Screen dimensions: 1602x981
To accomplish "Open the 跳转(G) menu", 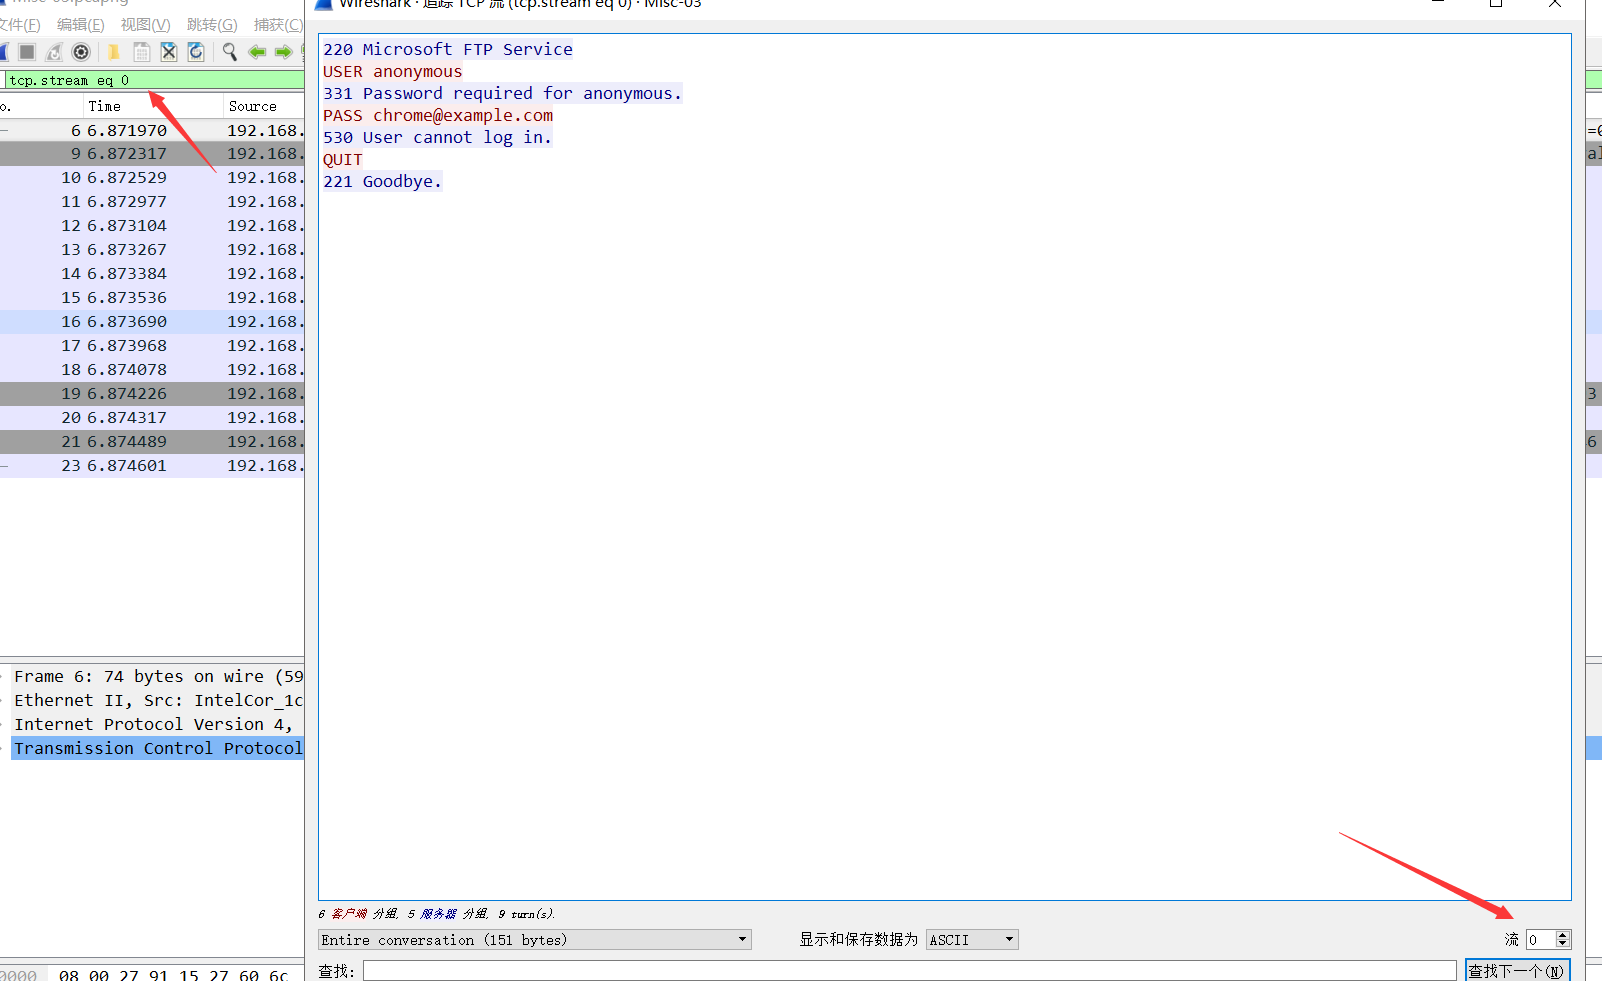I will (x=213, y=25).
